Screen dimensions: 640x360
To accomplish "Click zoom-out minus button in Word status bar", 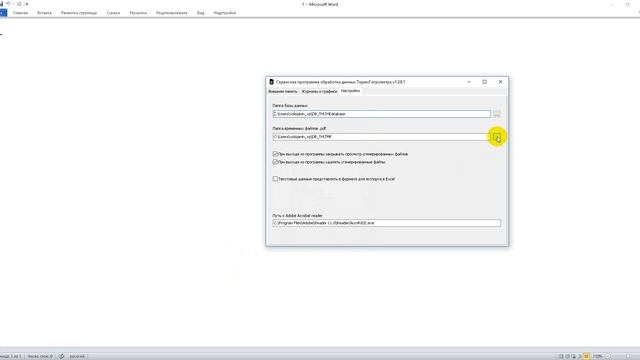I will tap(608, 356).
